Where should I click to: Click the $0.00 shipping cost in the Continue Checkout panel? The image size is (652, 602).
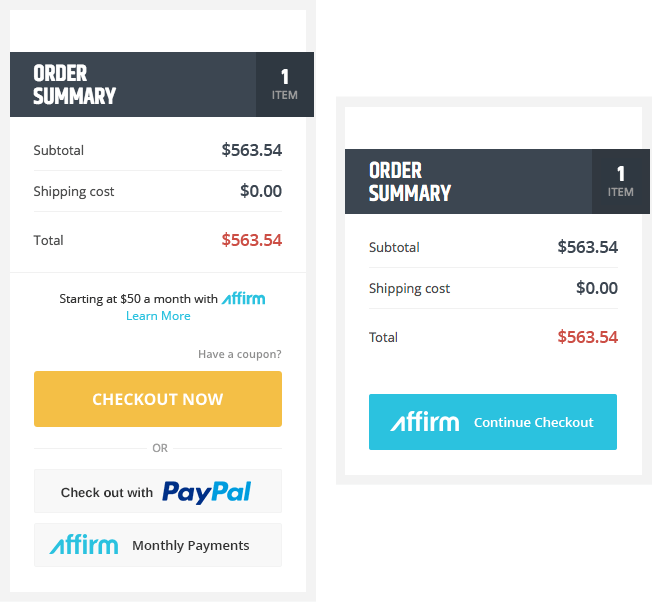coord(597,288)
